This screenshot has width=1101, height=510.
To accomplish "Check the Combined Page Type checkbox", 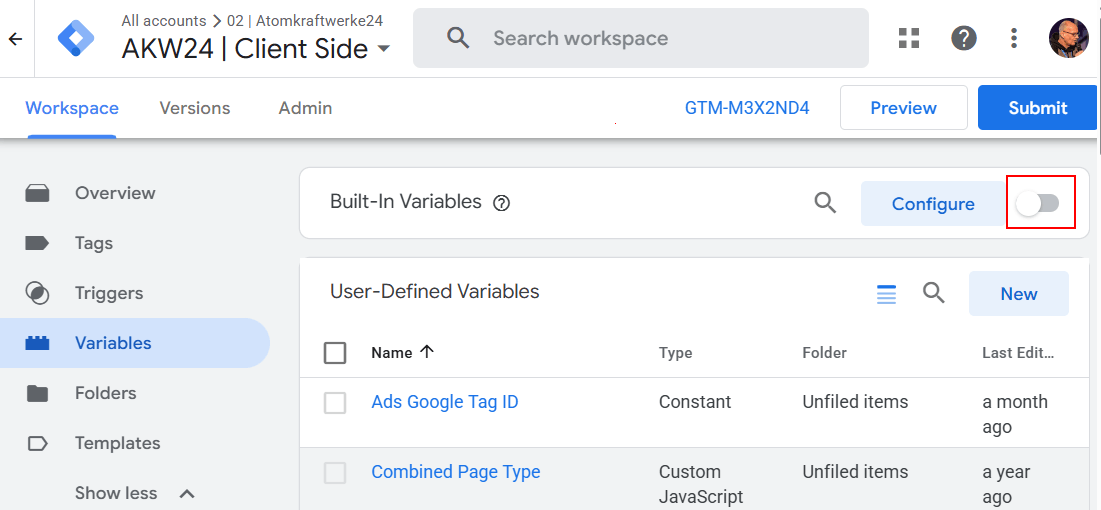I will (x=335, y=473).
